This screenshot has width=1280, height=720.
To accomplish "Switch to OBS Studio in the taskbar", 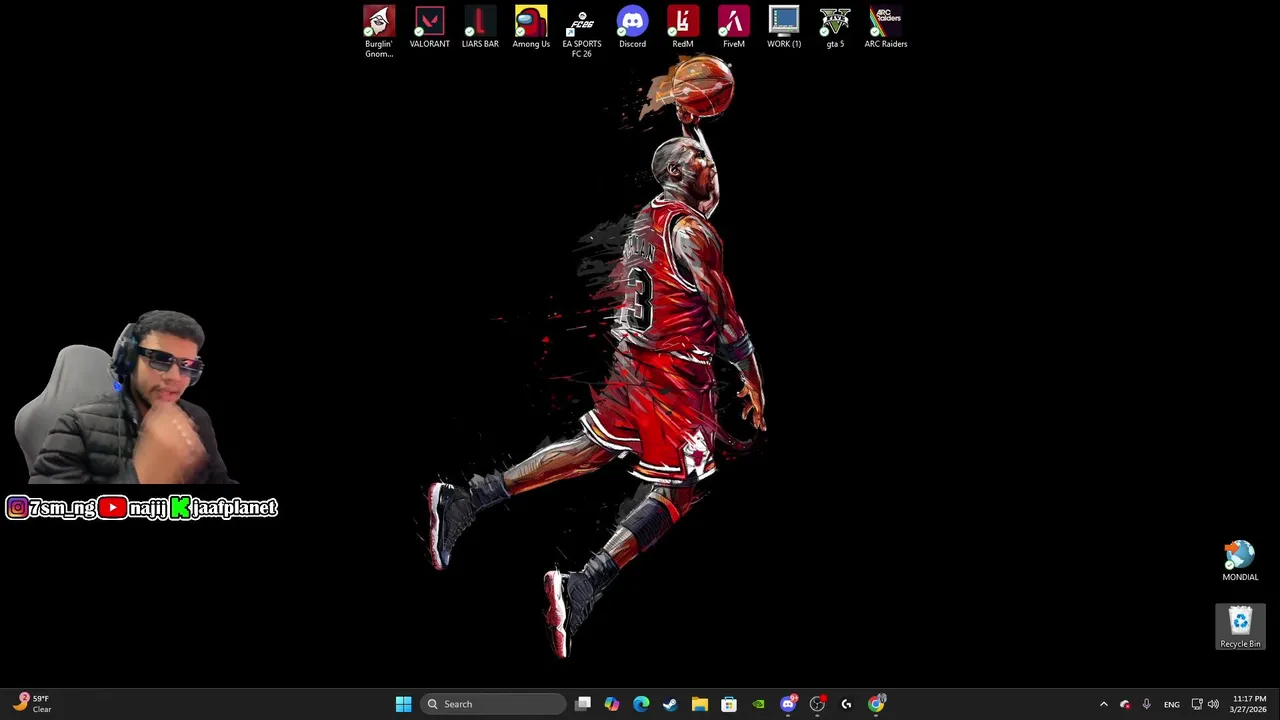I will (x=817, y=704).
